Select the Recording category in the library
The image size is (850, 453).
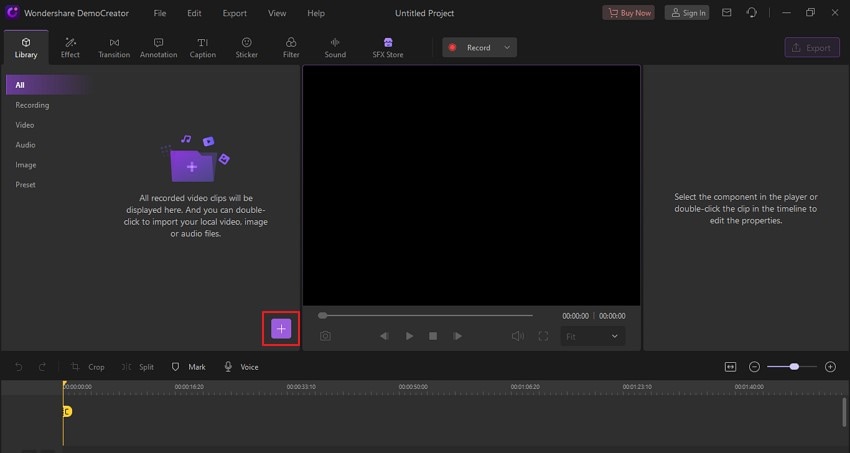coord(32,105)
